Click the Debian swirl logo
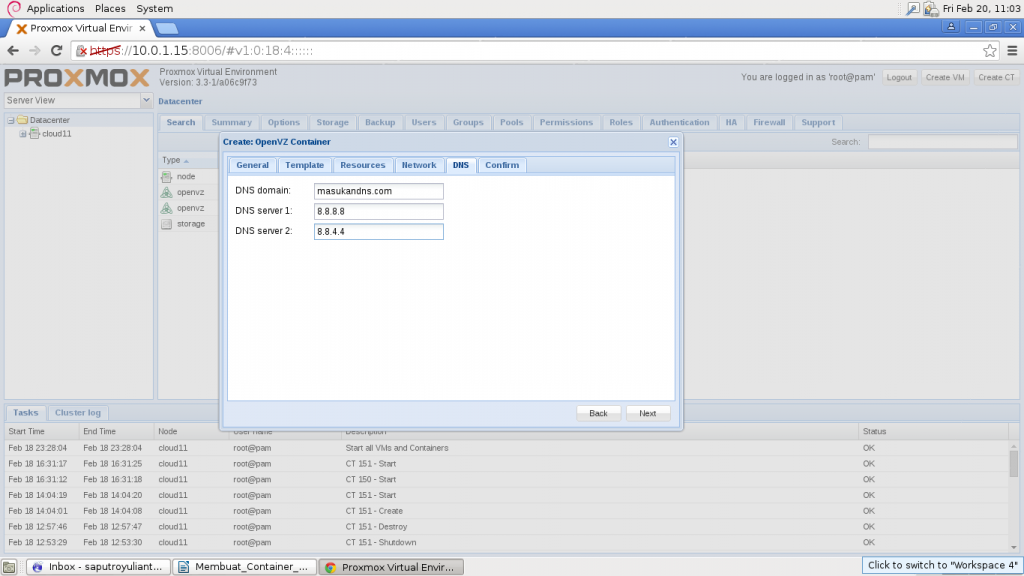Screen dimensions: 1024x576 click(x=14, y=8)
